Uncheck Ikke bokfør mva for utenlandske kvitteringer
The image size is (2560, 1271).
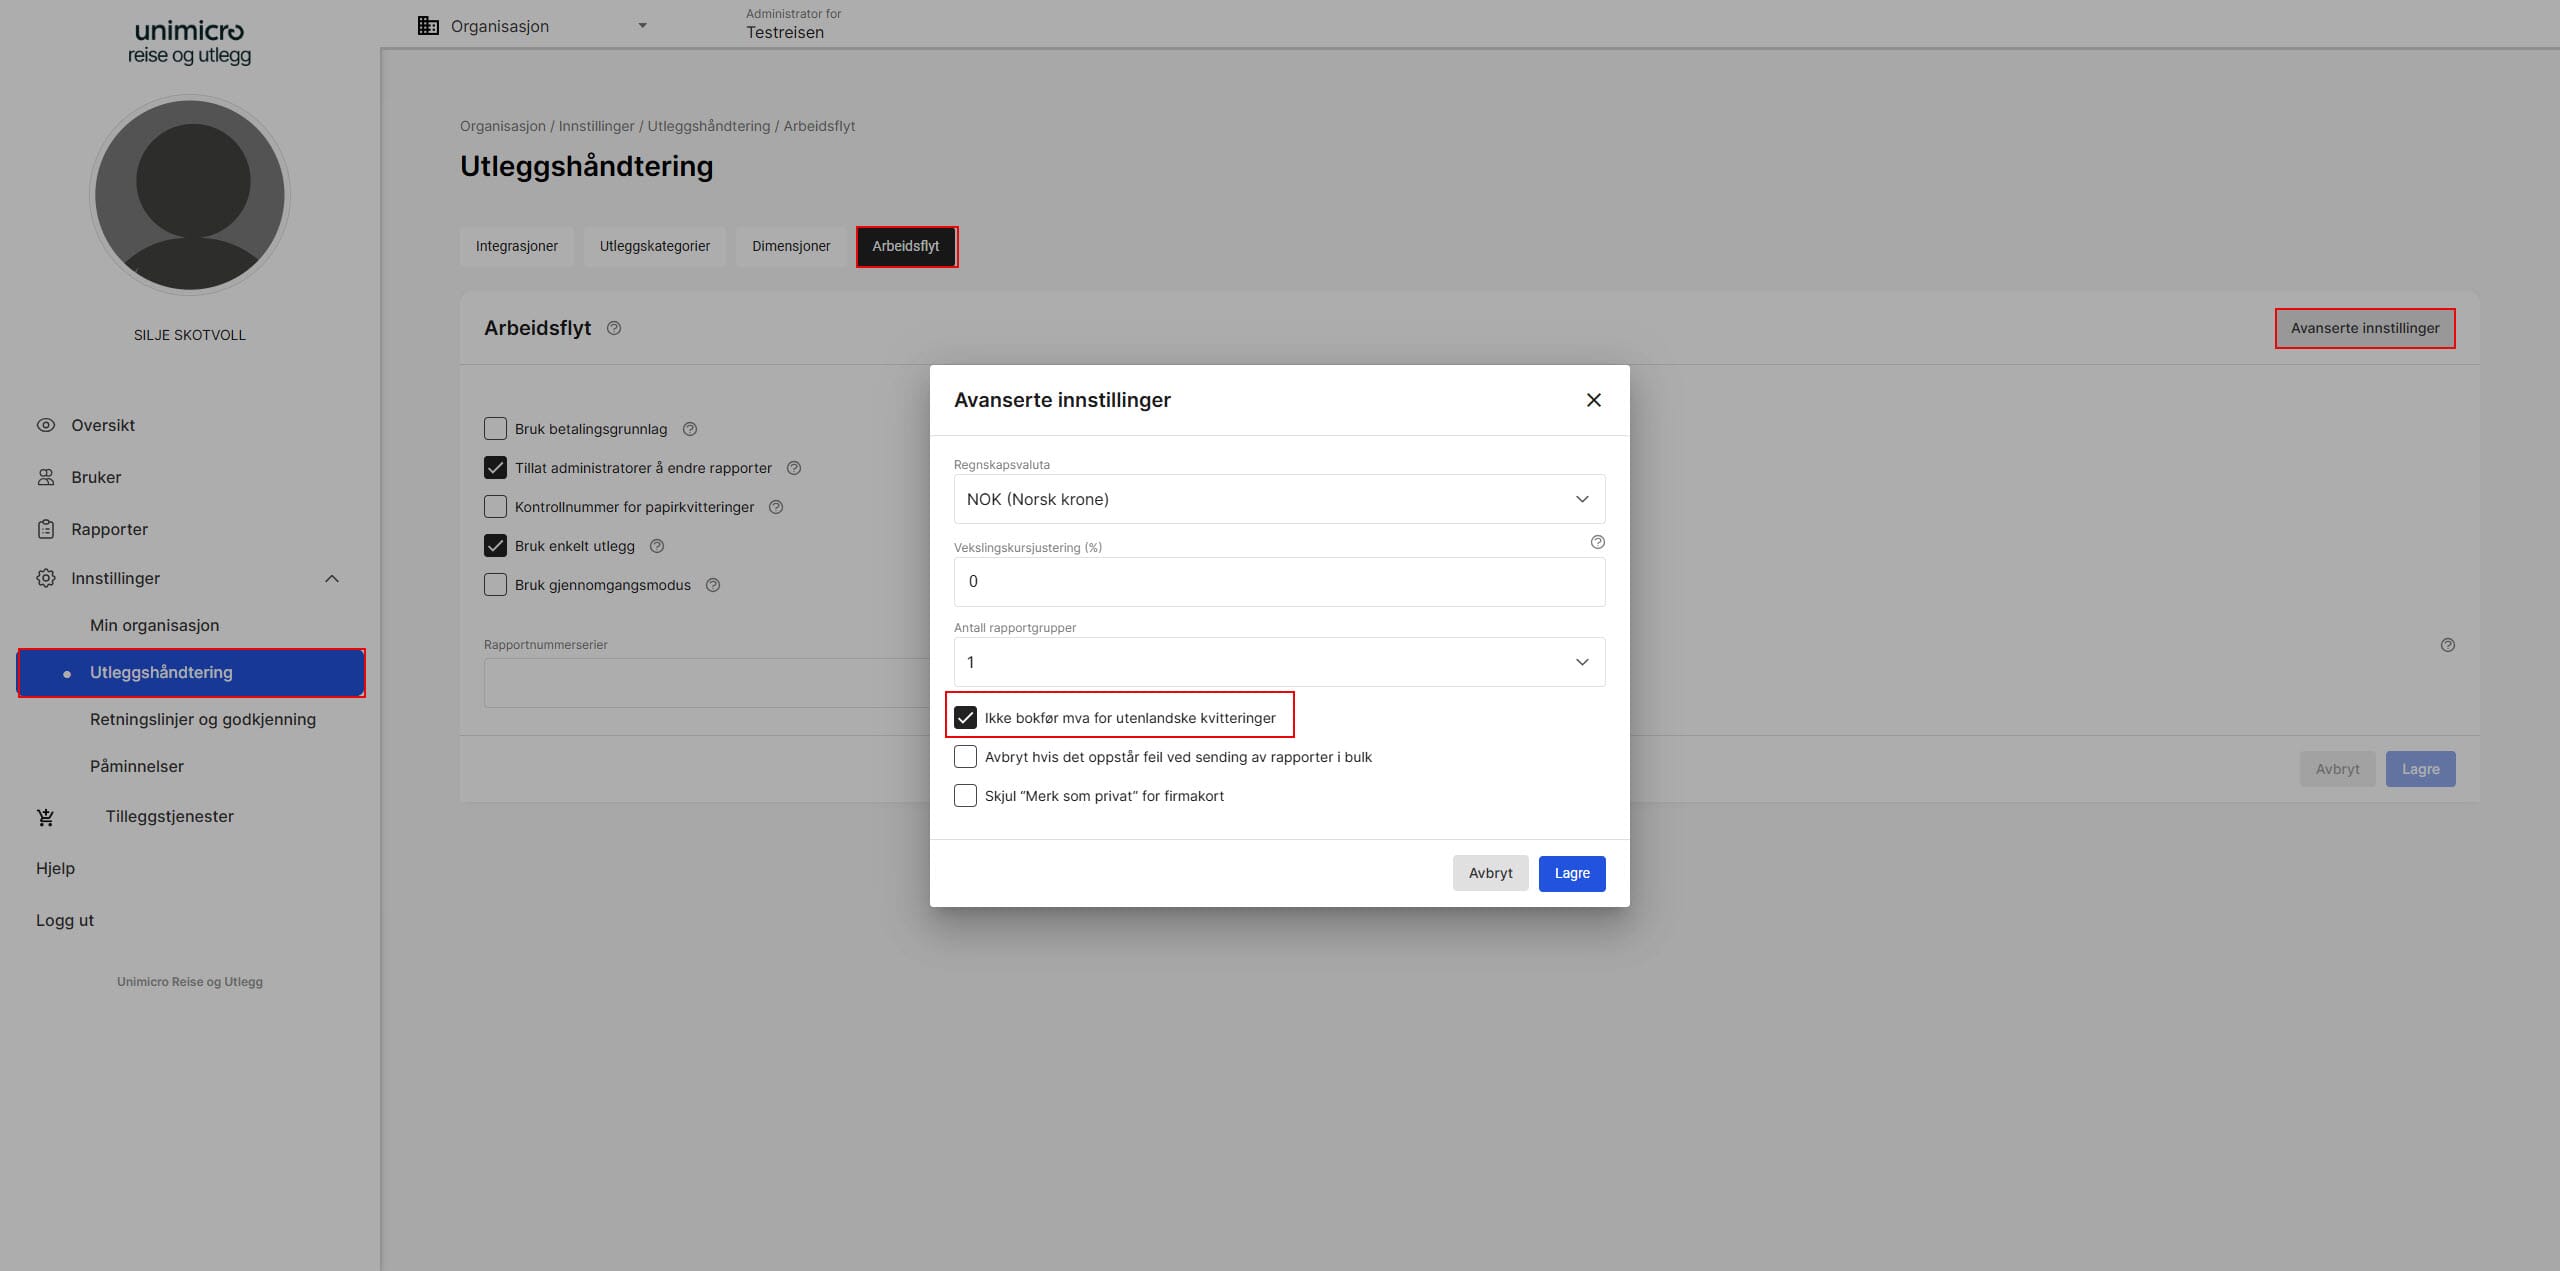click(965, 718)
